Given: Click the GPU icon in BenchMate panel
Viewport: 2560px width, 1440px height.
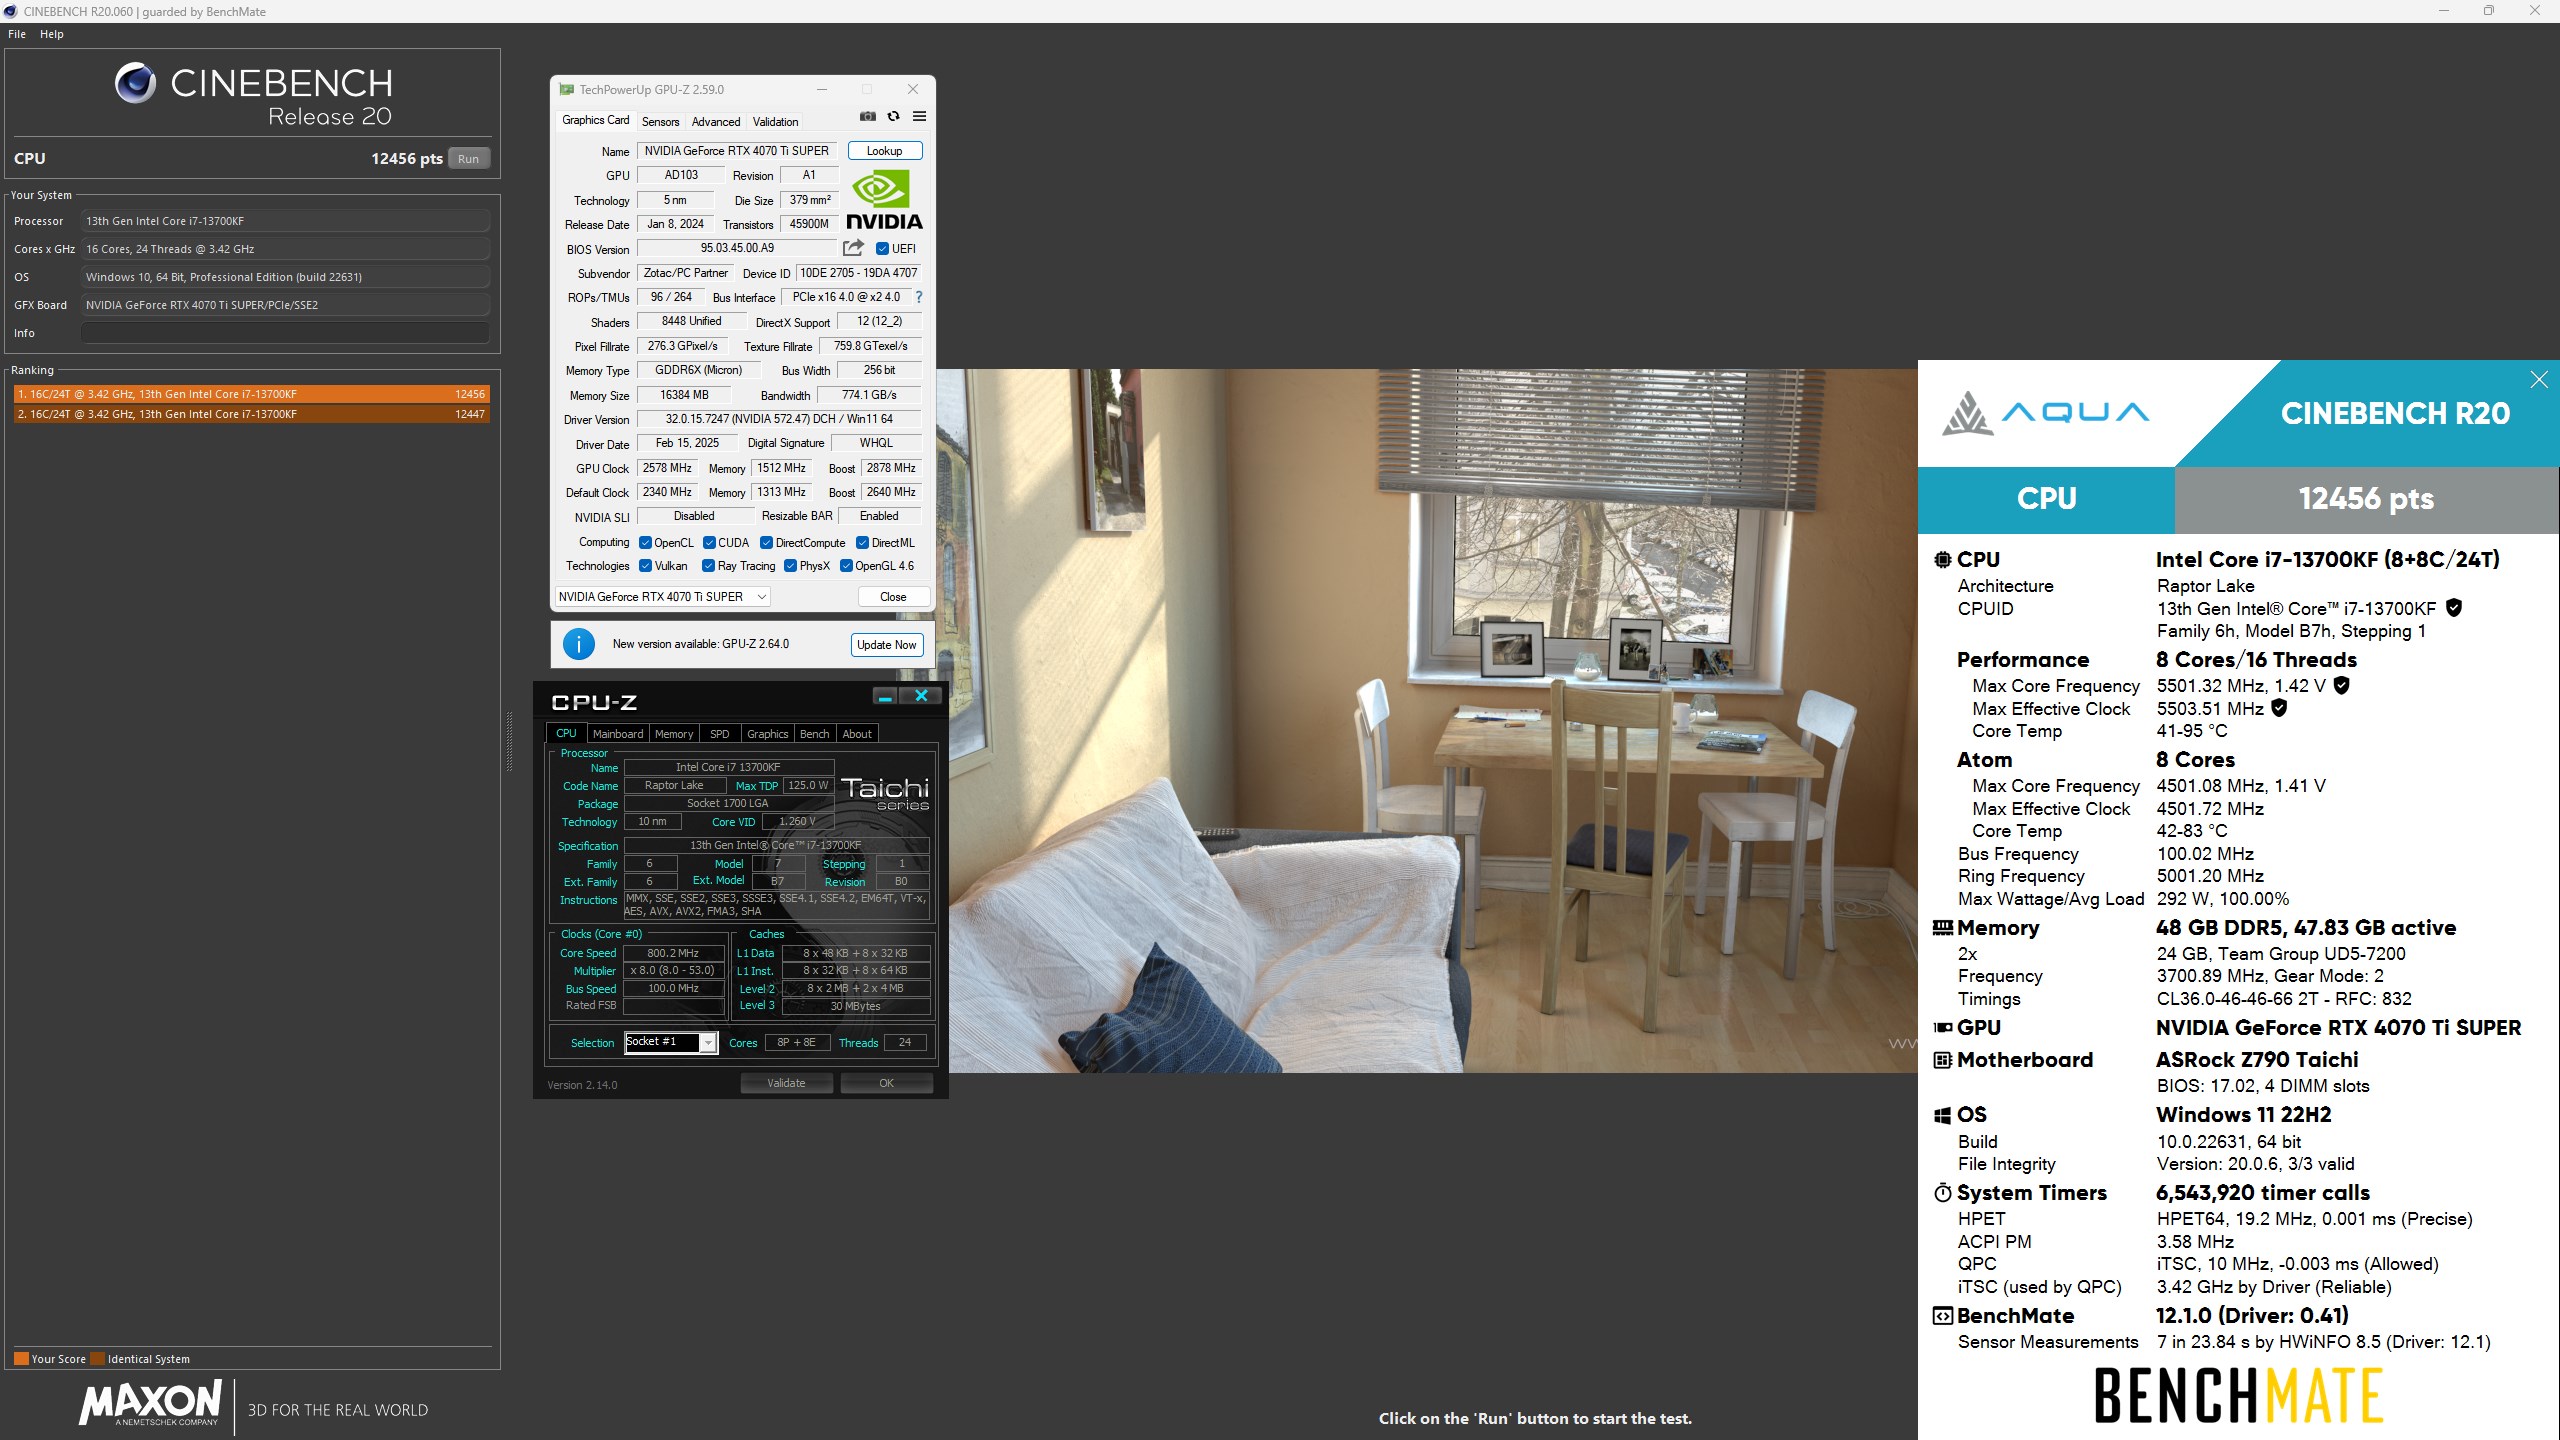Looking at the screenshot, I should [1943, 1027].
